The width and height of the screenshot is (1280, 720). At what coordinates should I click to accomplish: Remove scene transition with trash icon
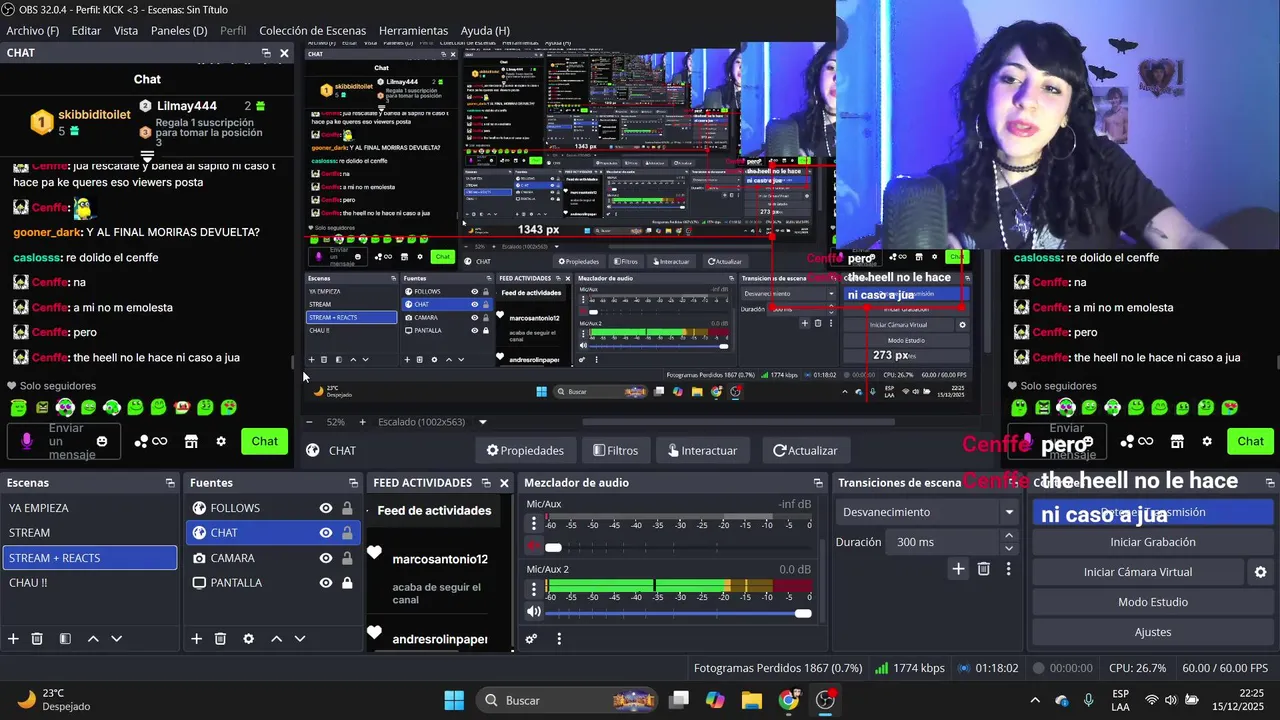coord(984,569)
